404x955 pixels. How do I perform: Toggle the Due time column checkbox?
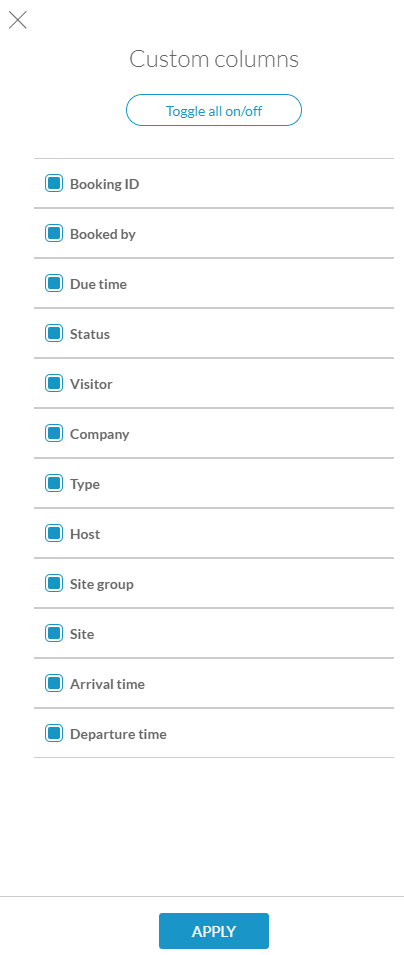point(54,283)
